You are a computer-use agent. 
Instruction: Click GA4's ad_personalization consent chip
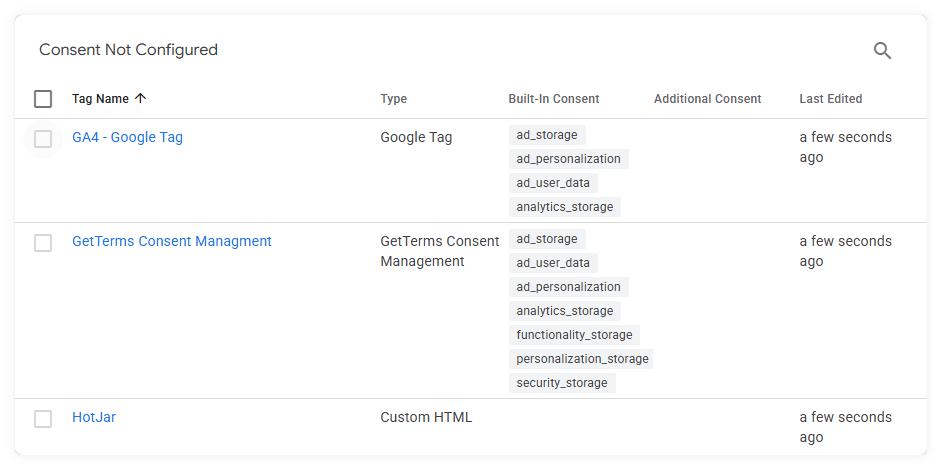point(568,159)
